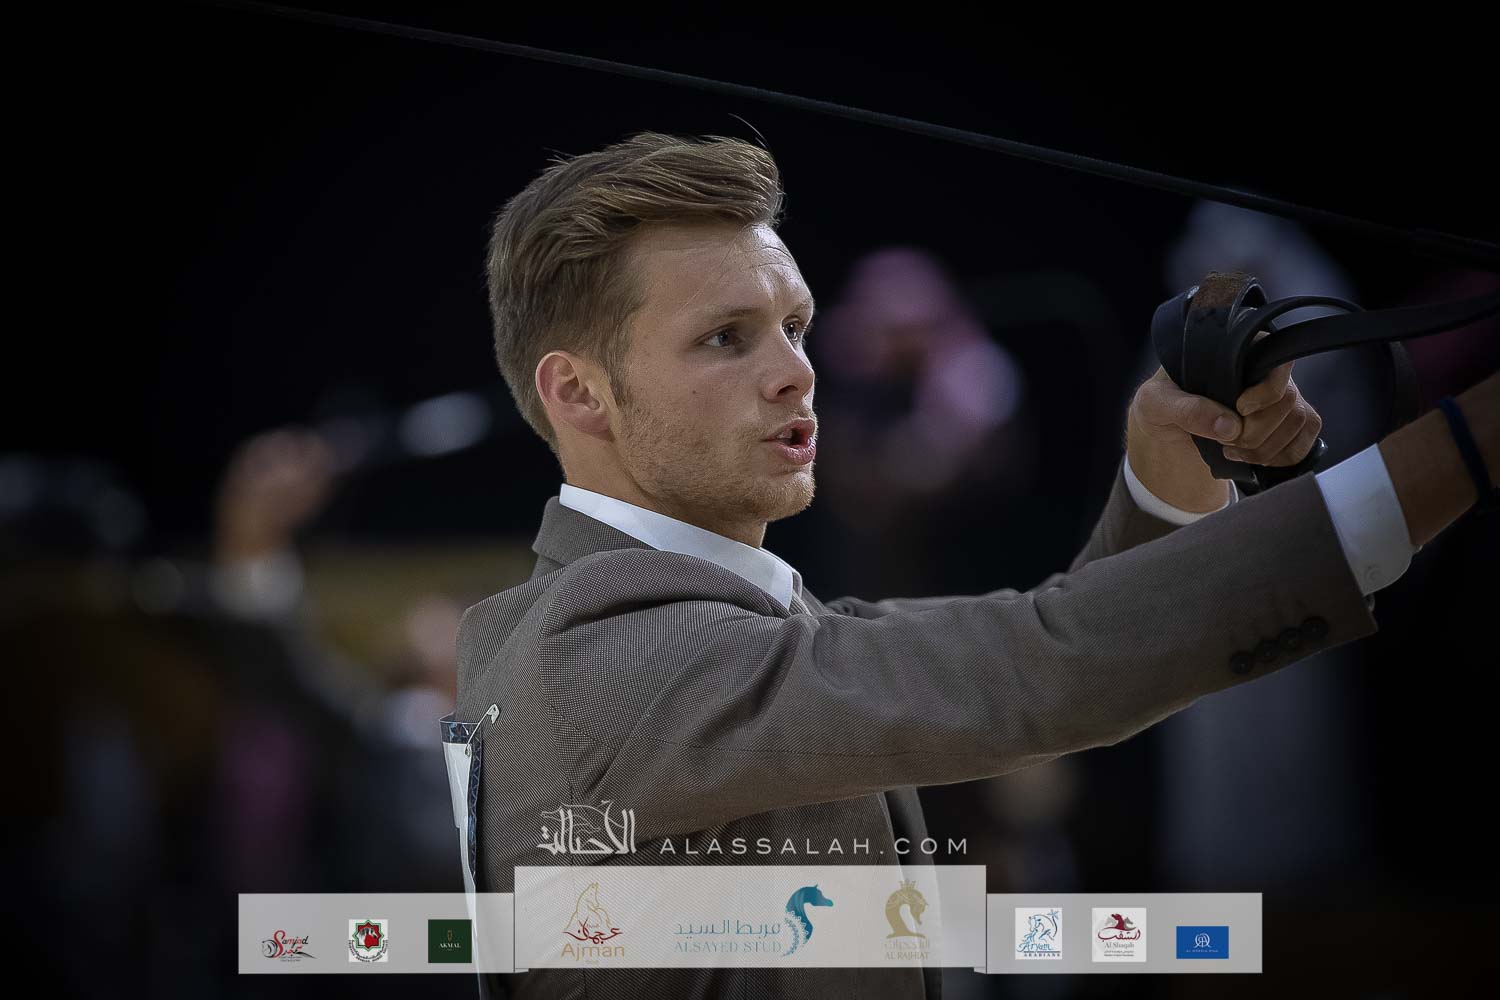Select the red and green emblem logo

tap(368, 940)
